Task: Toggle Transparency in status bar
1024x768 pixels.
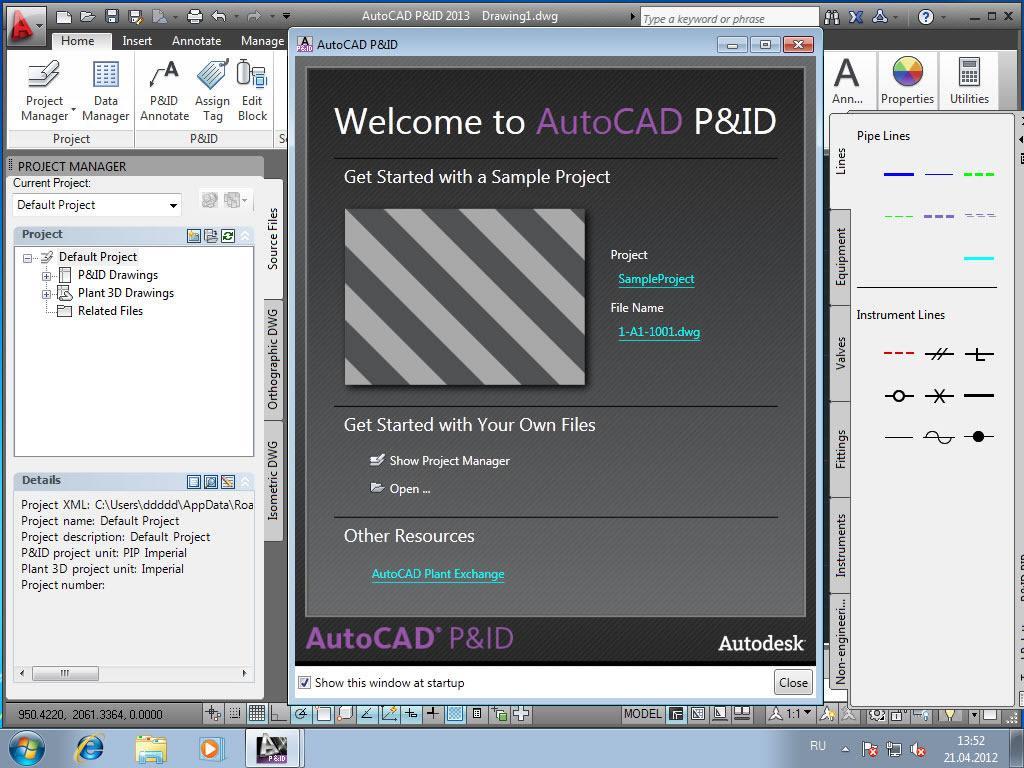Action: coord(455,714)
